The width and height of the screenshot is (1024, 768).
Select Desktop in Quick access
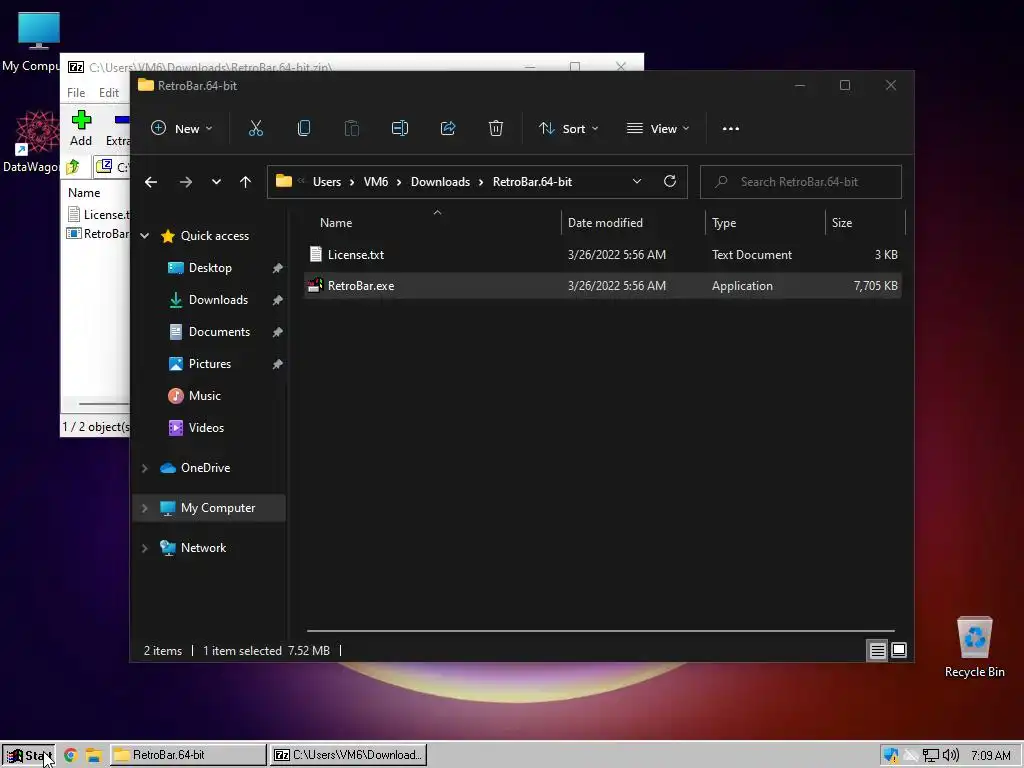pyautogui.click(x=210, y=268)
